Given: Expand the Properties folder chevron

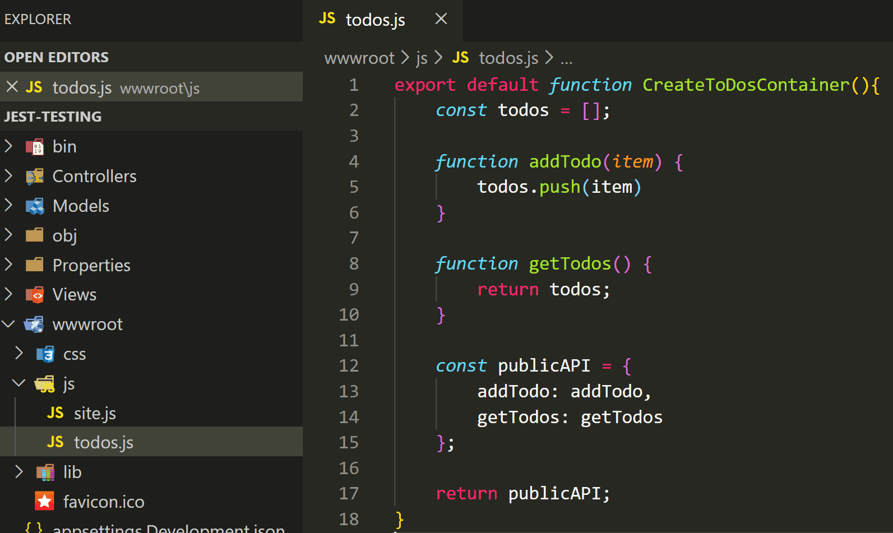Looking at the screenshot, I should click(x=9, y=265).
